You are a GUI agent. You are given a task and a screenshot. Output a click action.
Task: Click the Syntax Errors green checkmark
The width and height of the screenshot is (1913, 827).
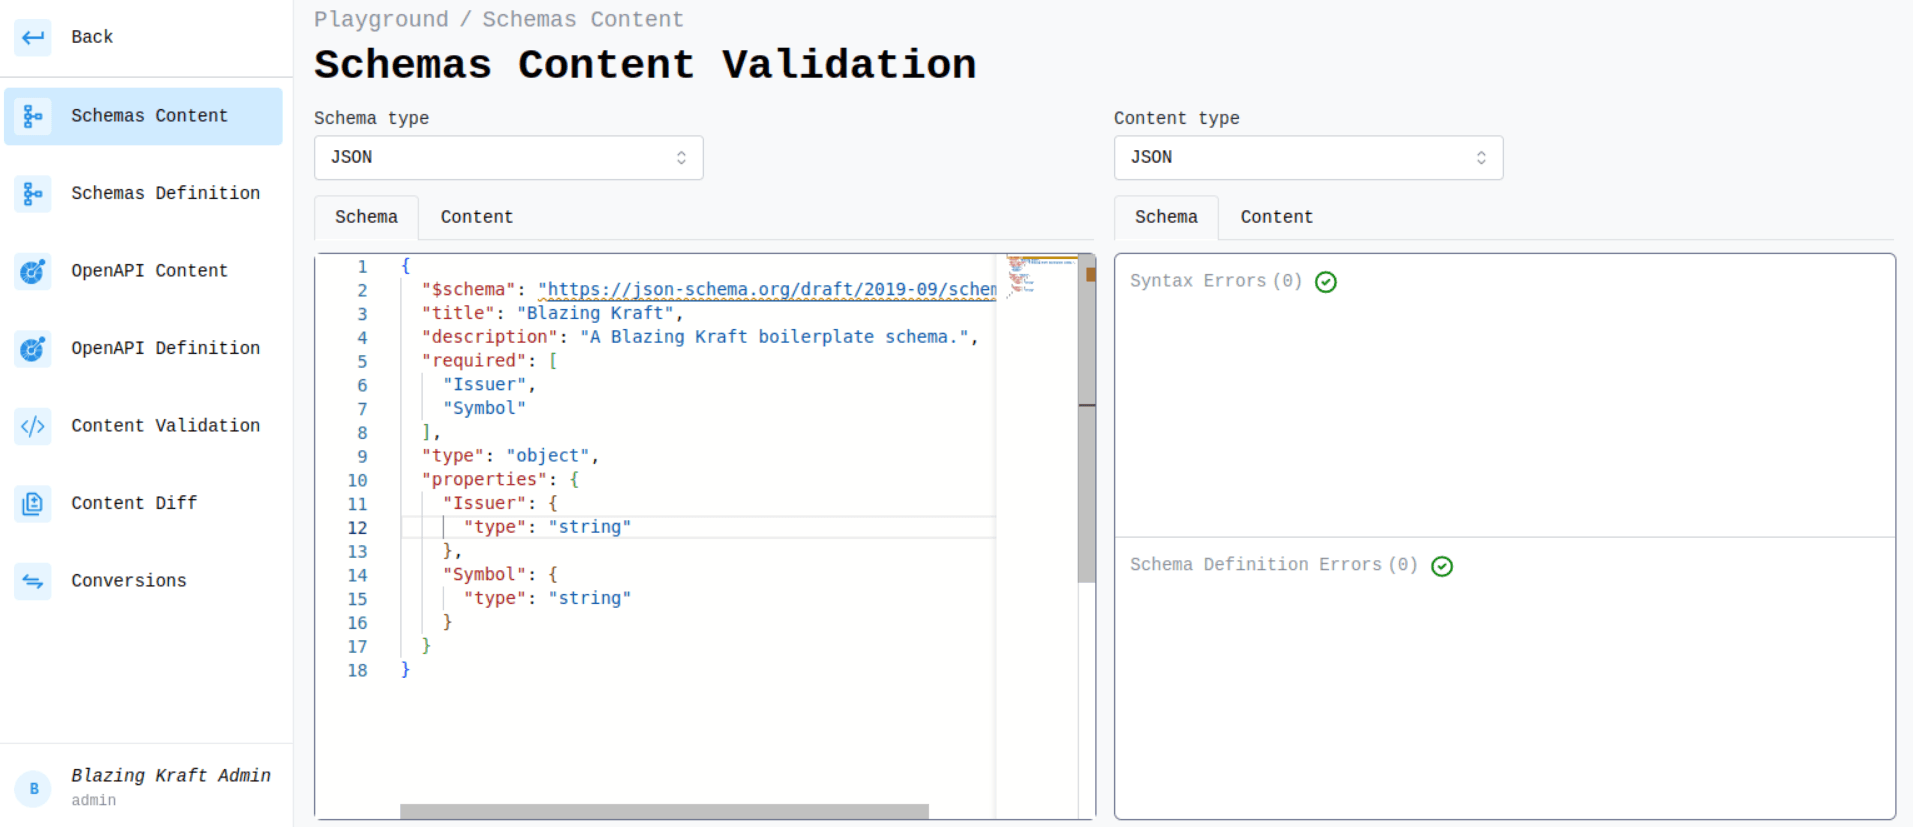click(x=1326, y=282)
